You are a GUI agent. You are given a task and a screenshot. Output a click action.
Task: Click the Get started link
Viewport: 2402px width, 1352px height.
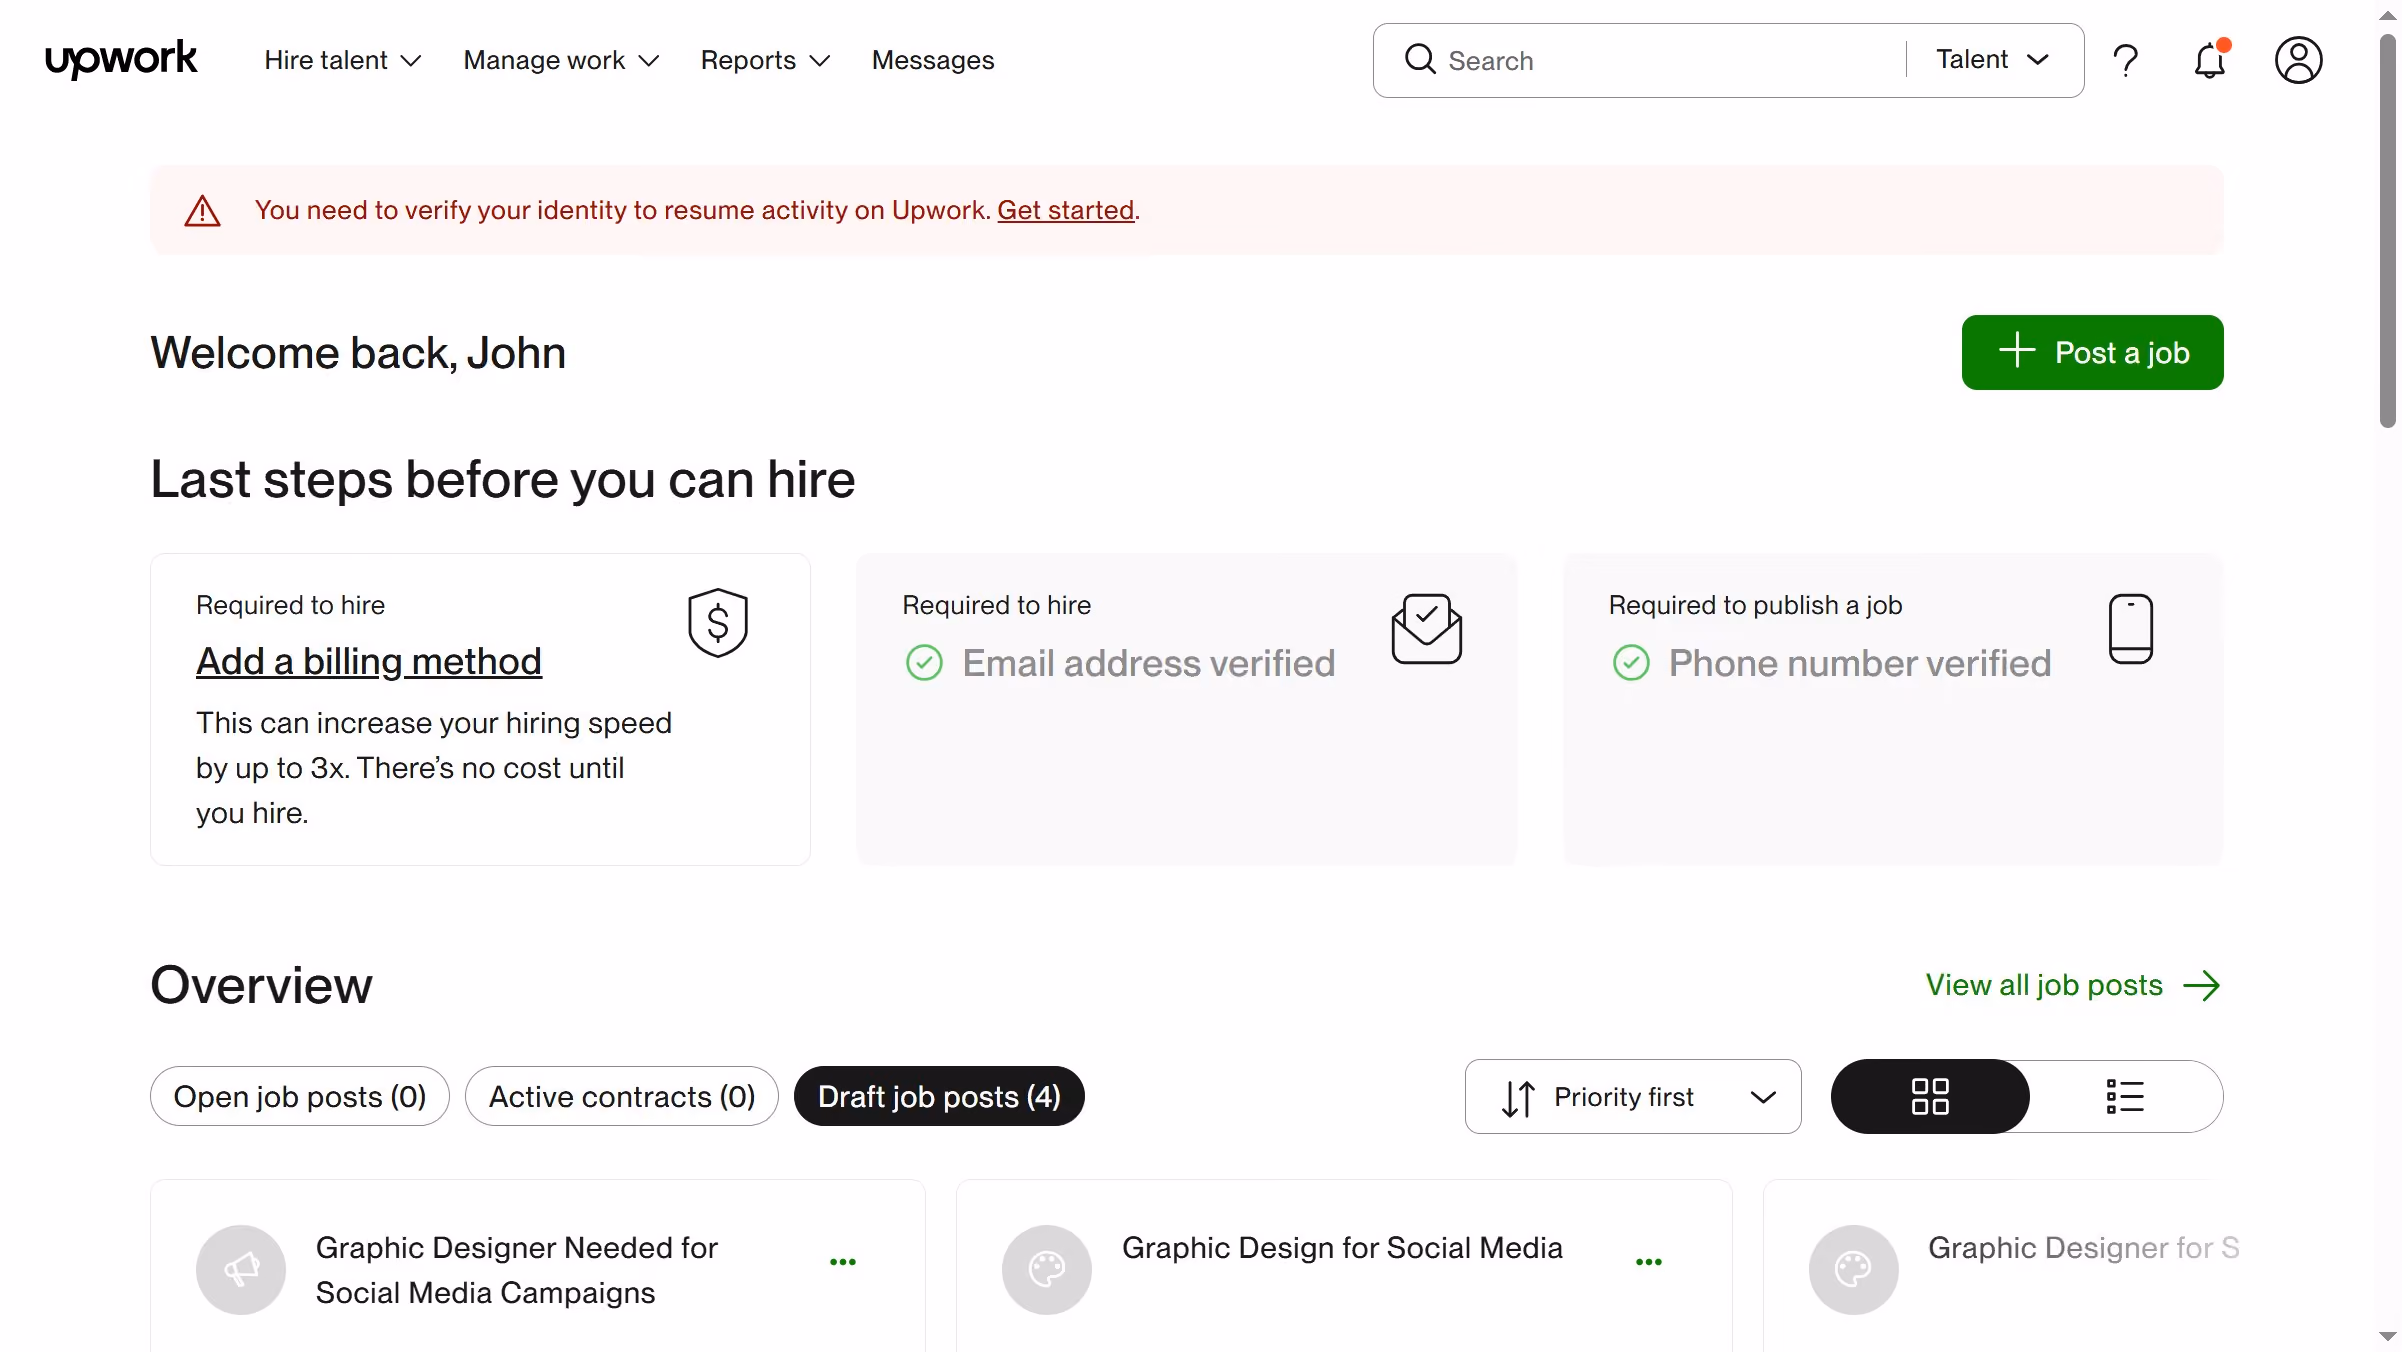1065,210
